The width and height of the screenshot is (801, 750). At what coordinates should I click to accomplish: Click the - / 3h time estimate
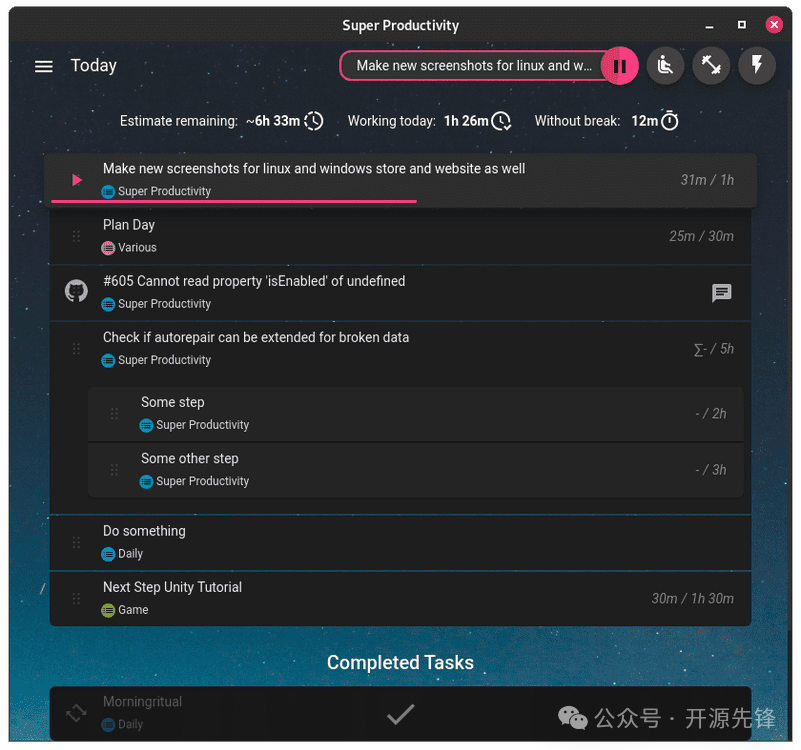click(711, 470)
